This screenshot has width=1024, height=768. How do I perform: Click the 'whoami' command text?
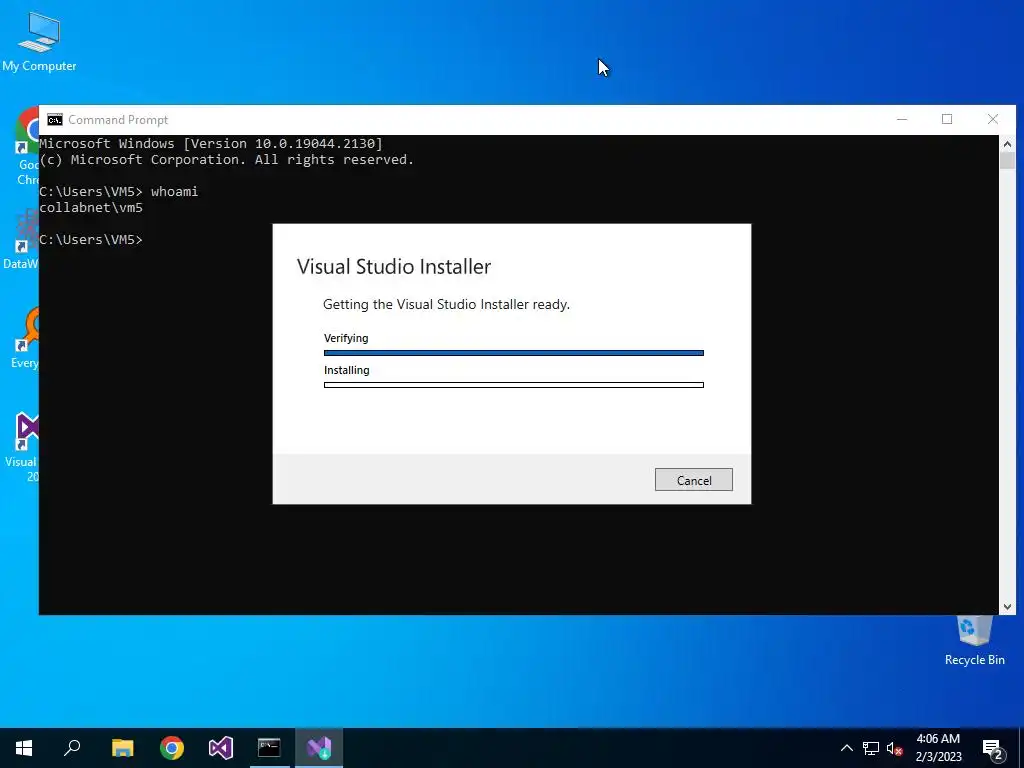coord(174,191)
